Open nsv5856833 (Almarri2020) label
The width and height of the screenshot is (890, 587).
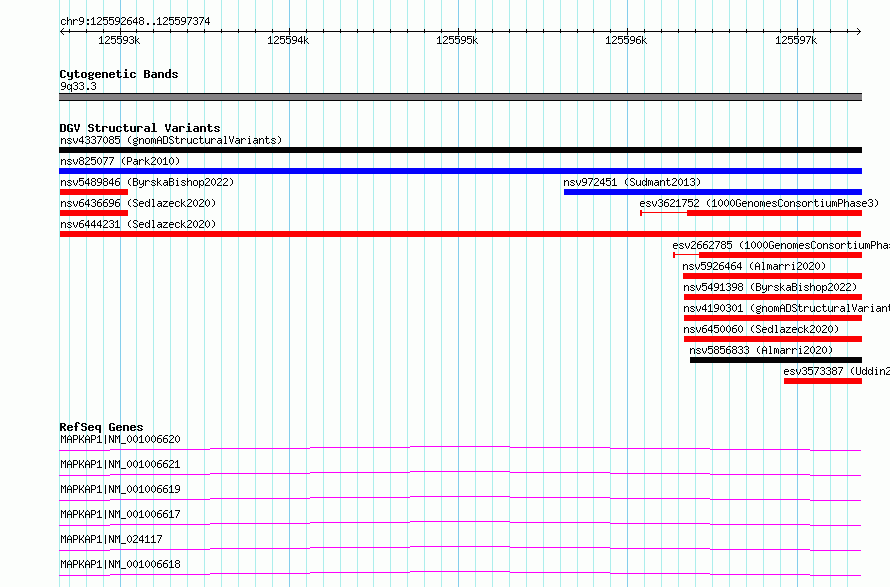pos(761,350)
